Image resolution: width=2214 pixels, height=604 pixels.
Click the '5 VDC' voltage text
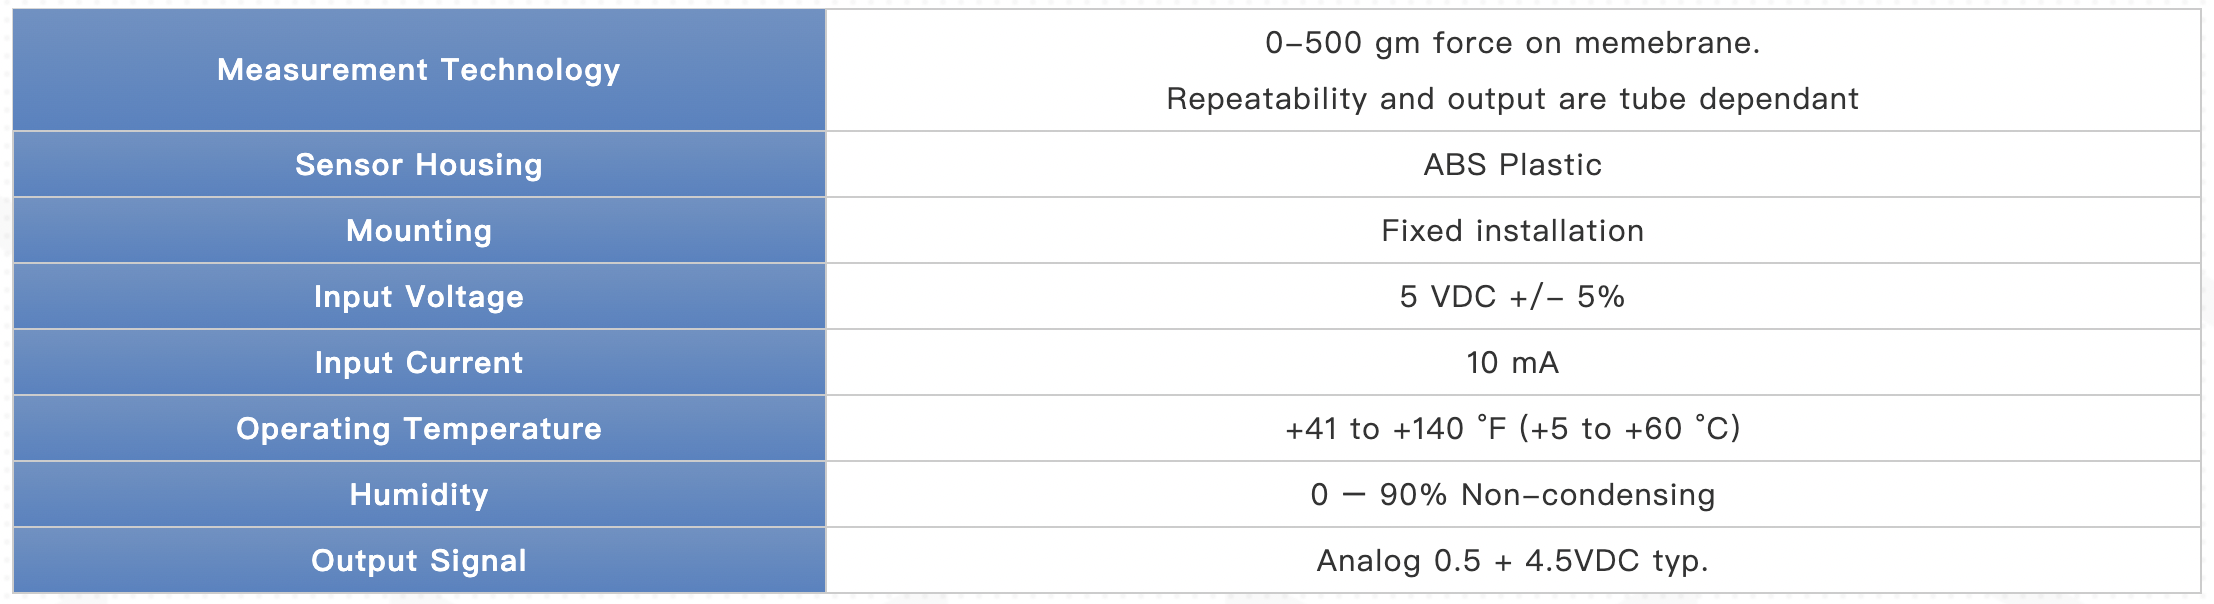pyautogui.click(x=1448, y=297)
